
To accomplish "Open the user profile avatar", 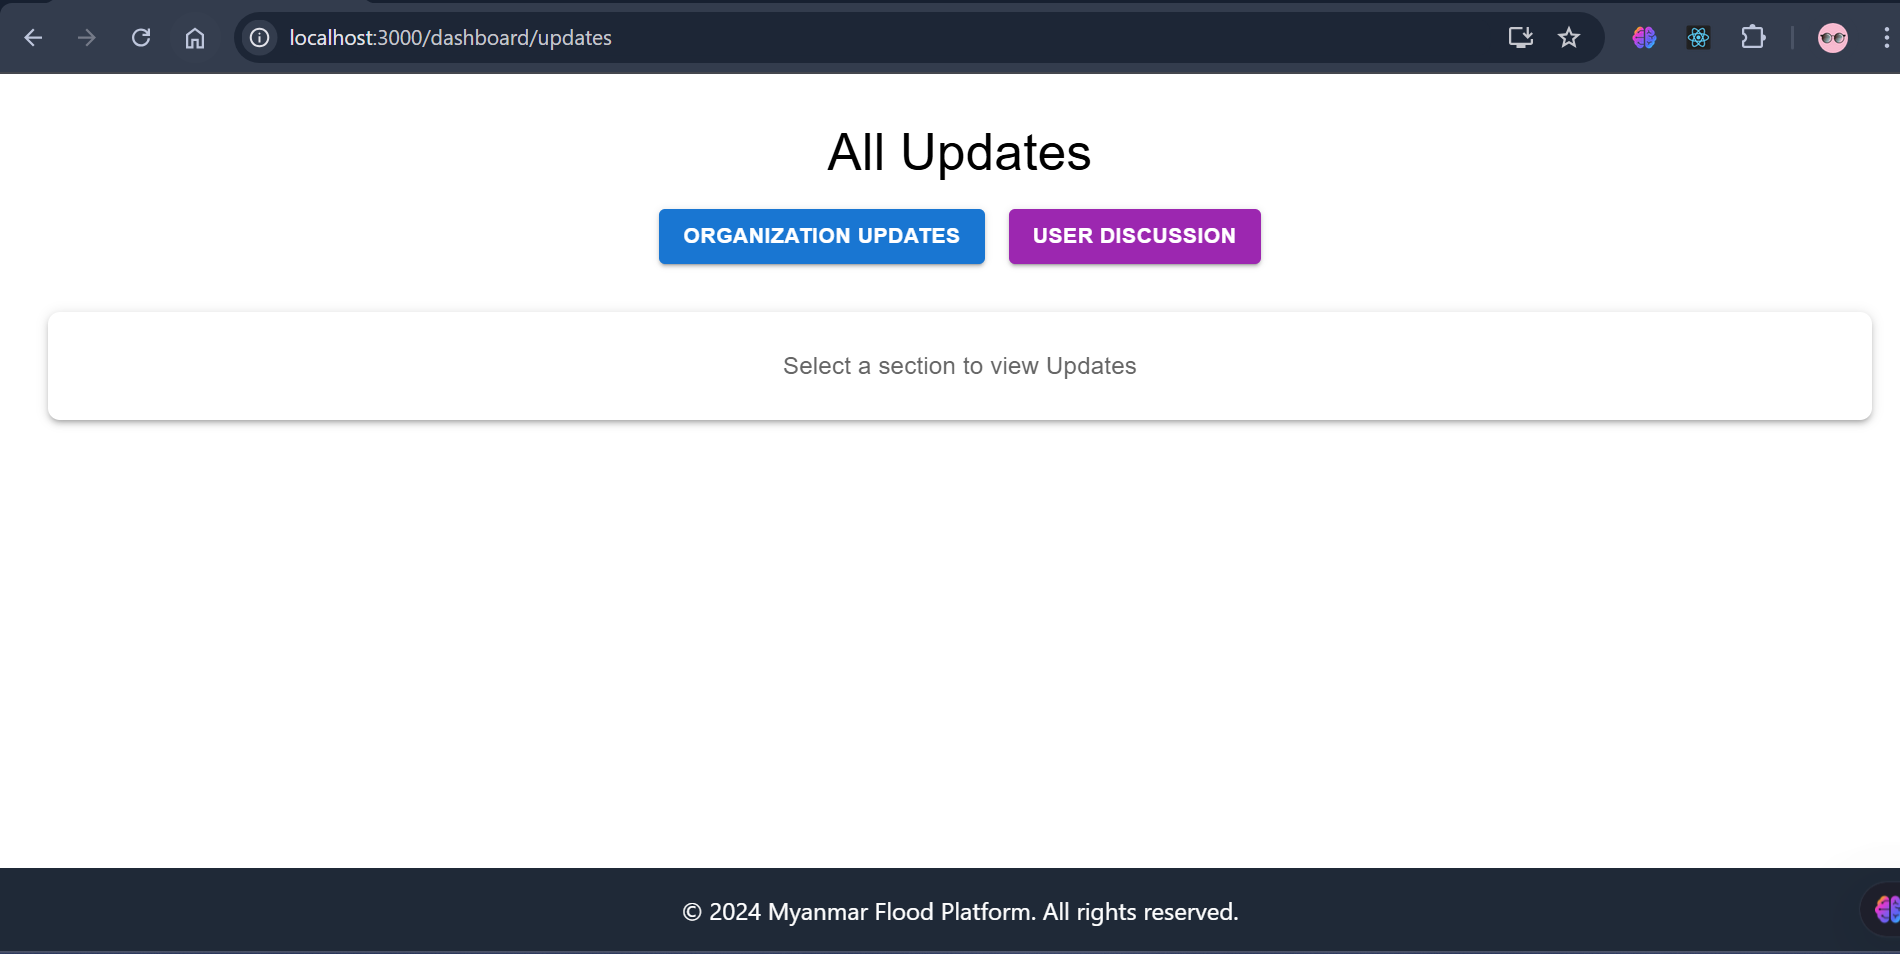I will [x=1833, y=38].
